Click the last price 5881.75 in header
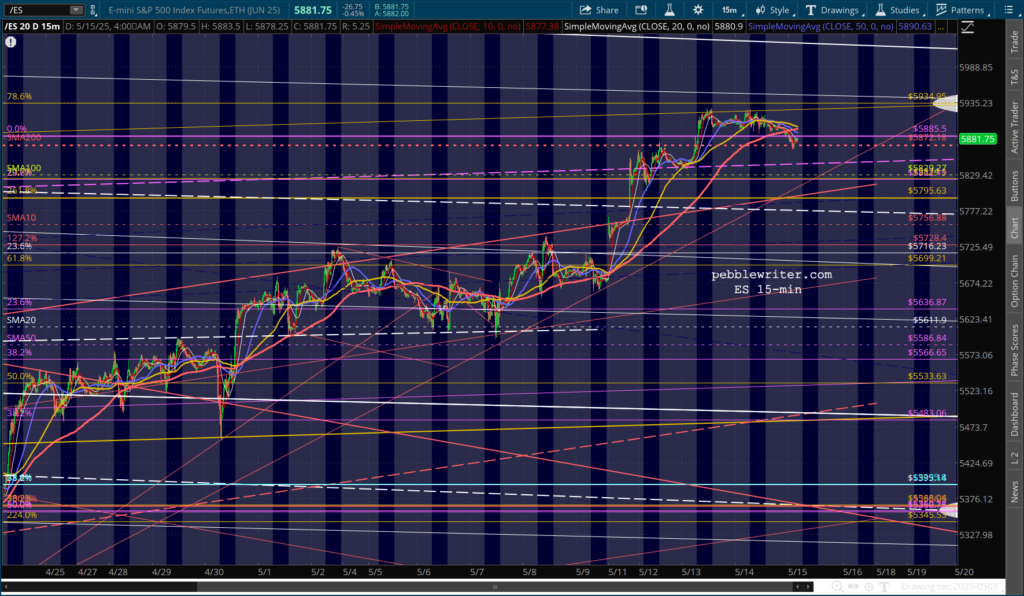 click(x=313, y=10)
